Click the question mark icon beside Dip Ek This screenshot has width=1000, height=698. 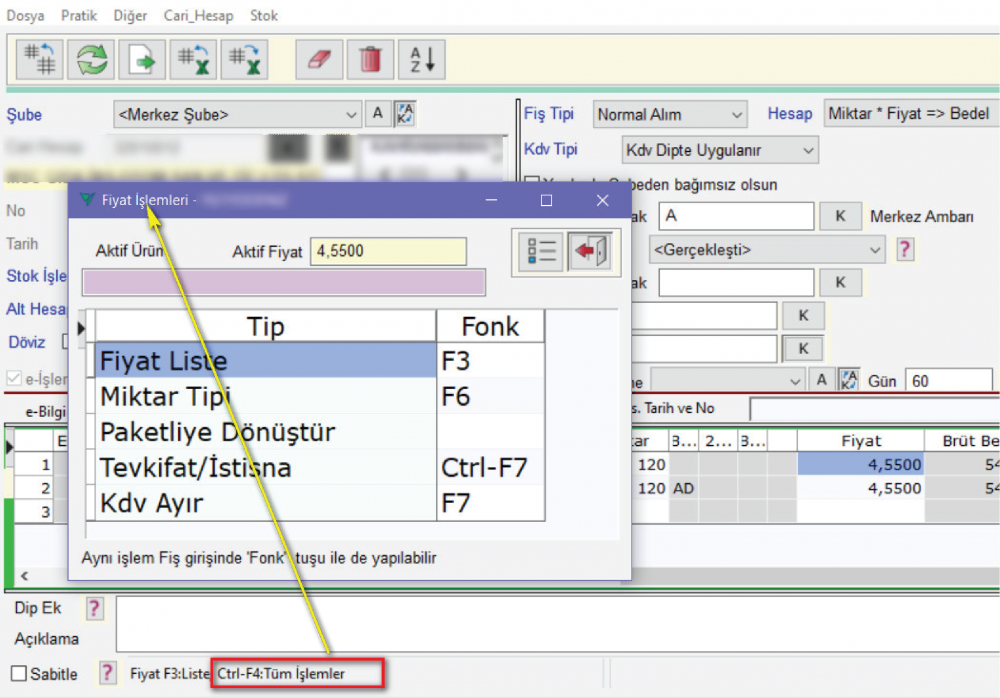tap(95, 608)
